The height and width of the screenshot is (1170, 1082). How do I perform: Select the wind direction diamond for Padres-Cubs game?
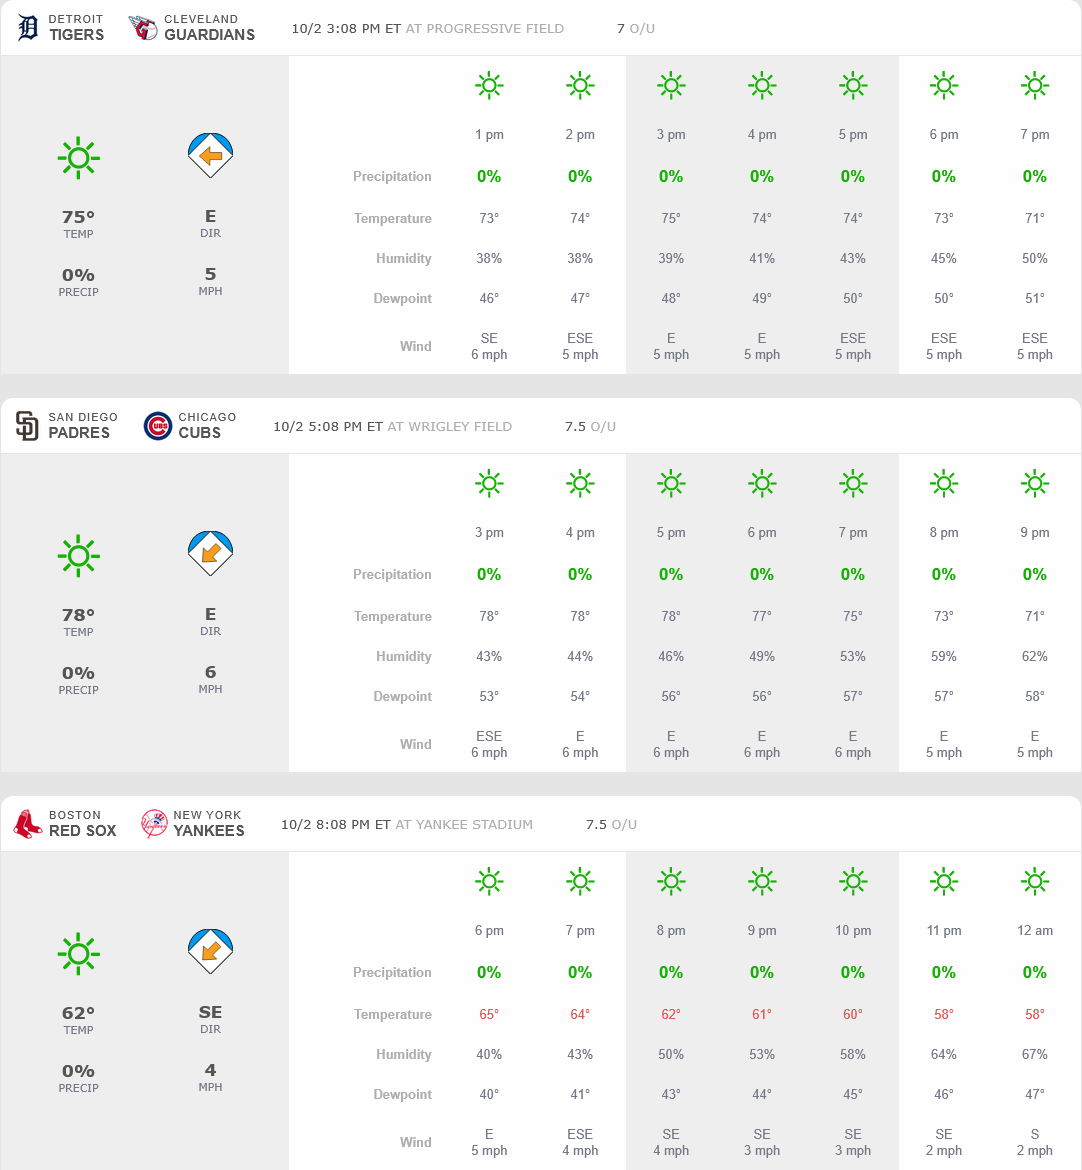[210, 553]
